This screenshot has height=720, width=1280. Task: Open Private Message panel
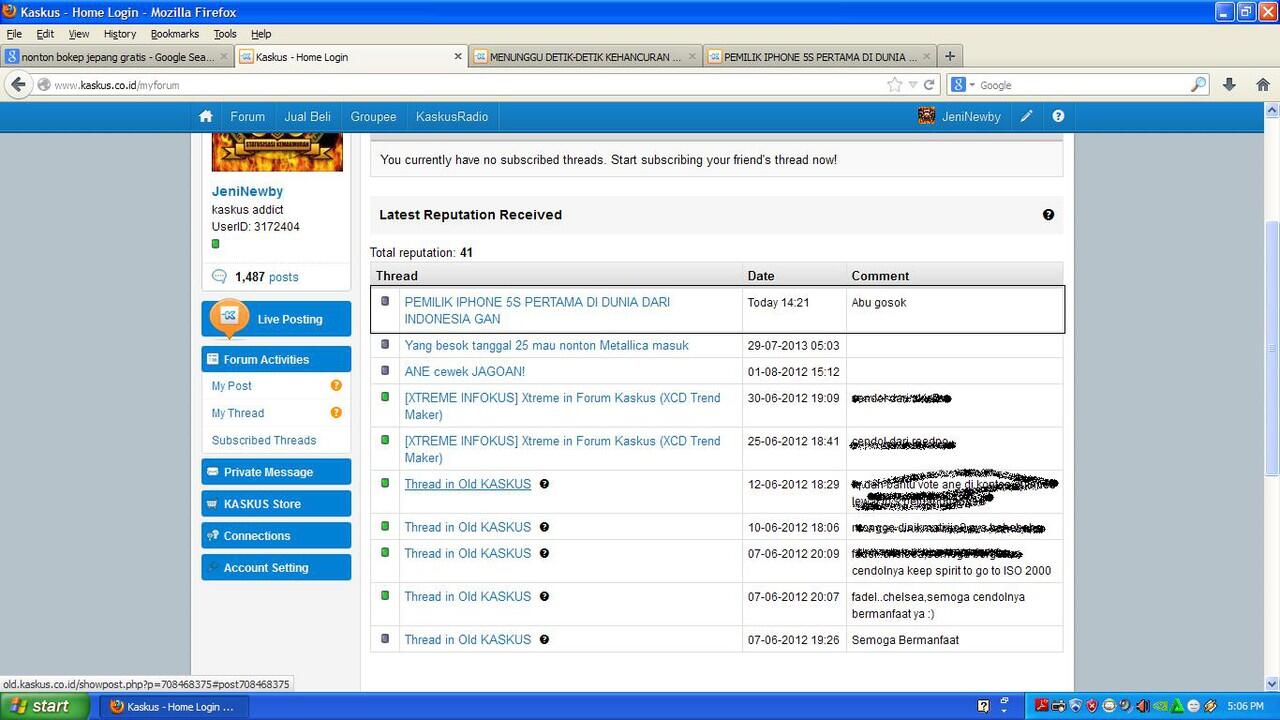tap(276, 472)
